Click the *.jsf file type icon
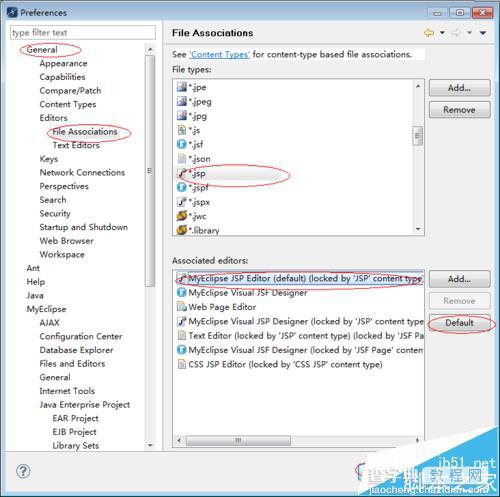Screen dimensions: 500x497 point(182,144)
